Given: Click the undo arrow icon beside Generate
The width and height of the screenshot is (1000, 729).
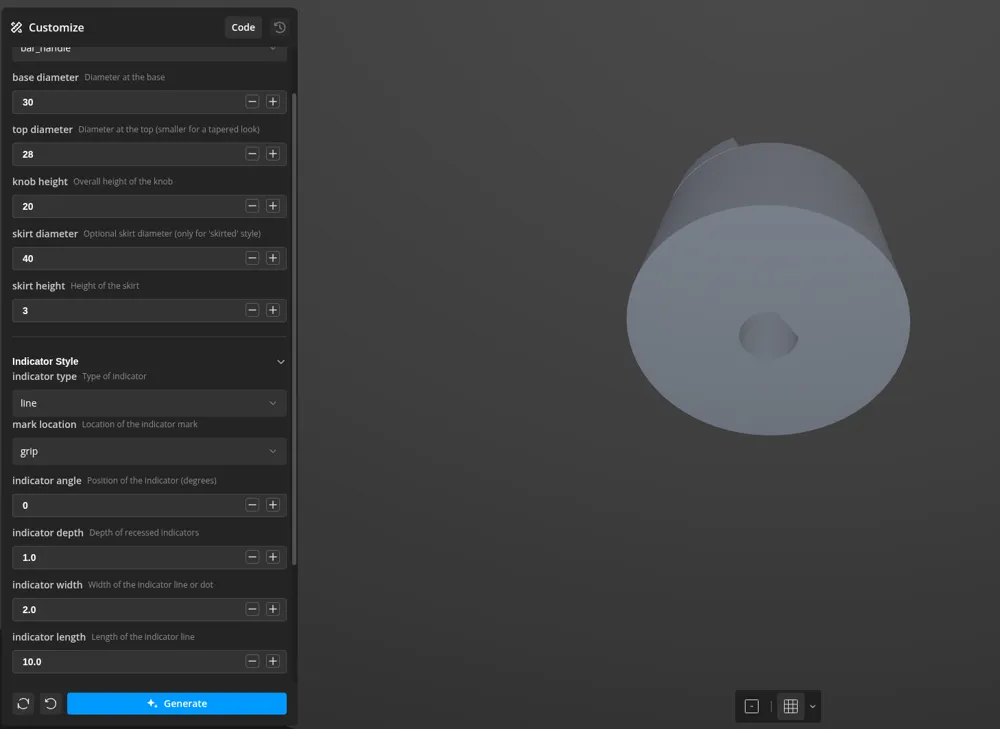Looking at the screenshot, I should coord(51,703).
